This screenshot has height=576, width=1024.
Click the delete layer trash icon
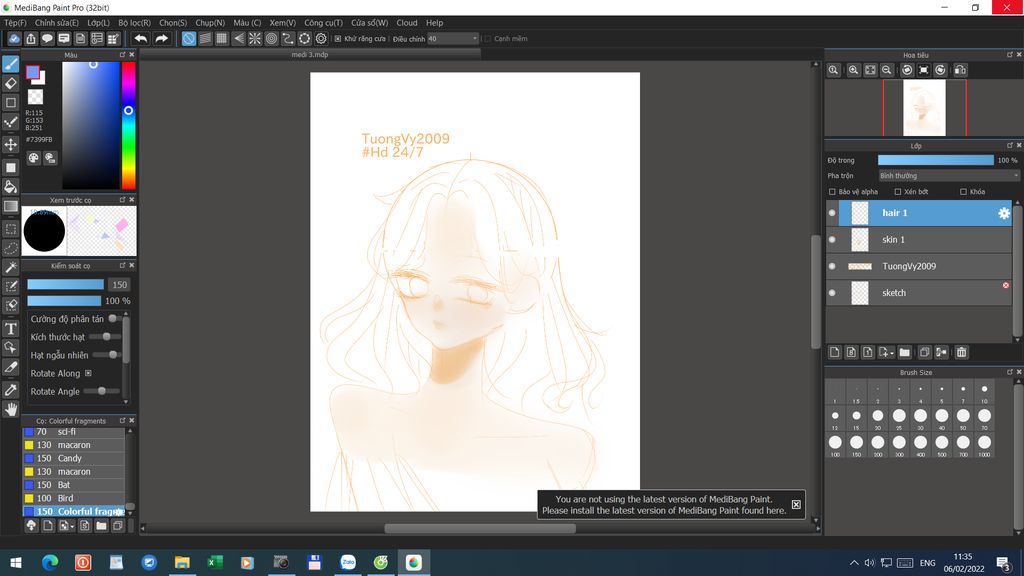click(x=961, y=352)
